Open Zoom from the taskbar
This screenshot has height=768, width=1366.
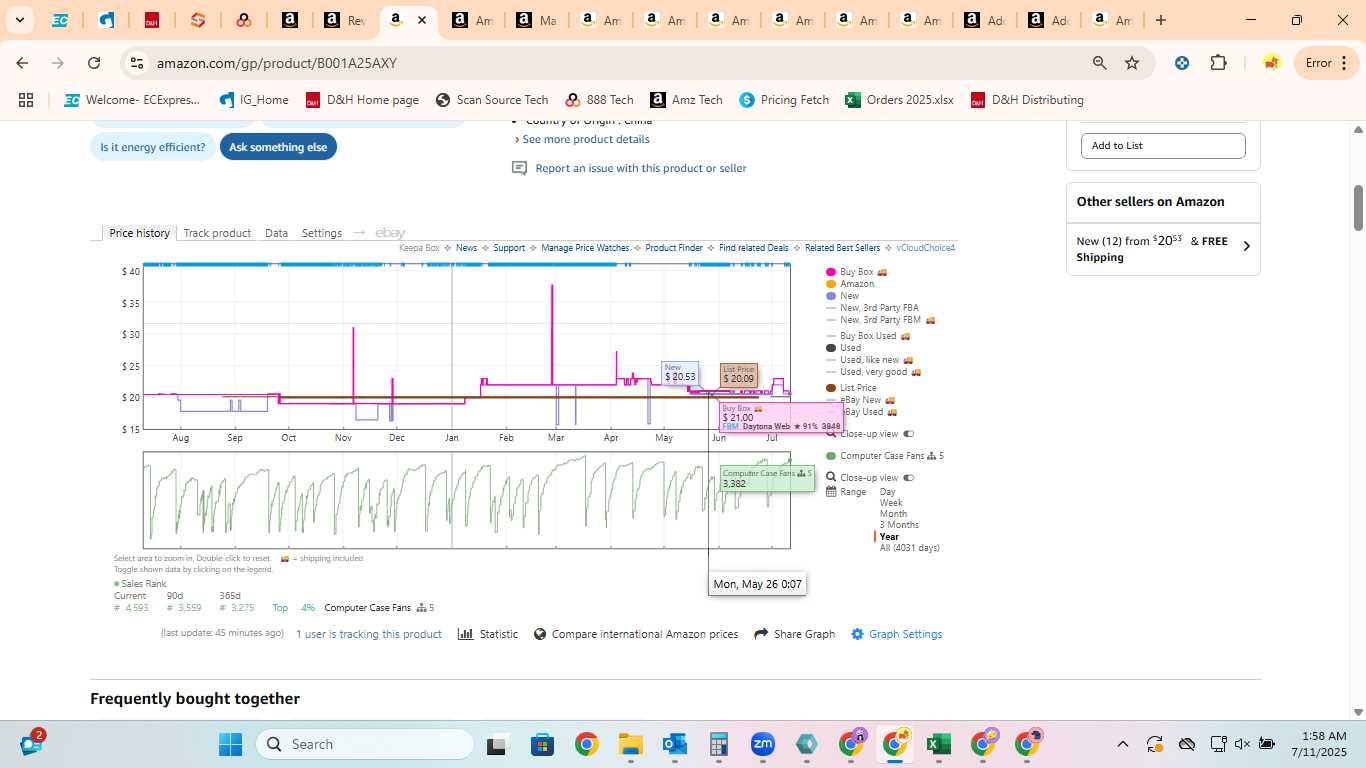click(762, 744)
